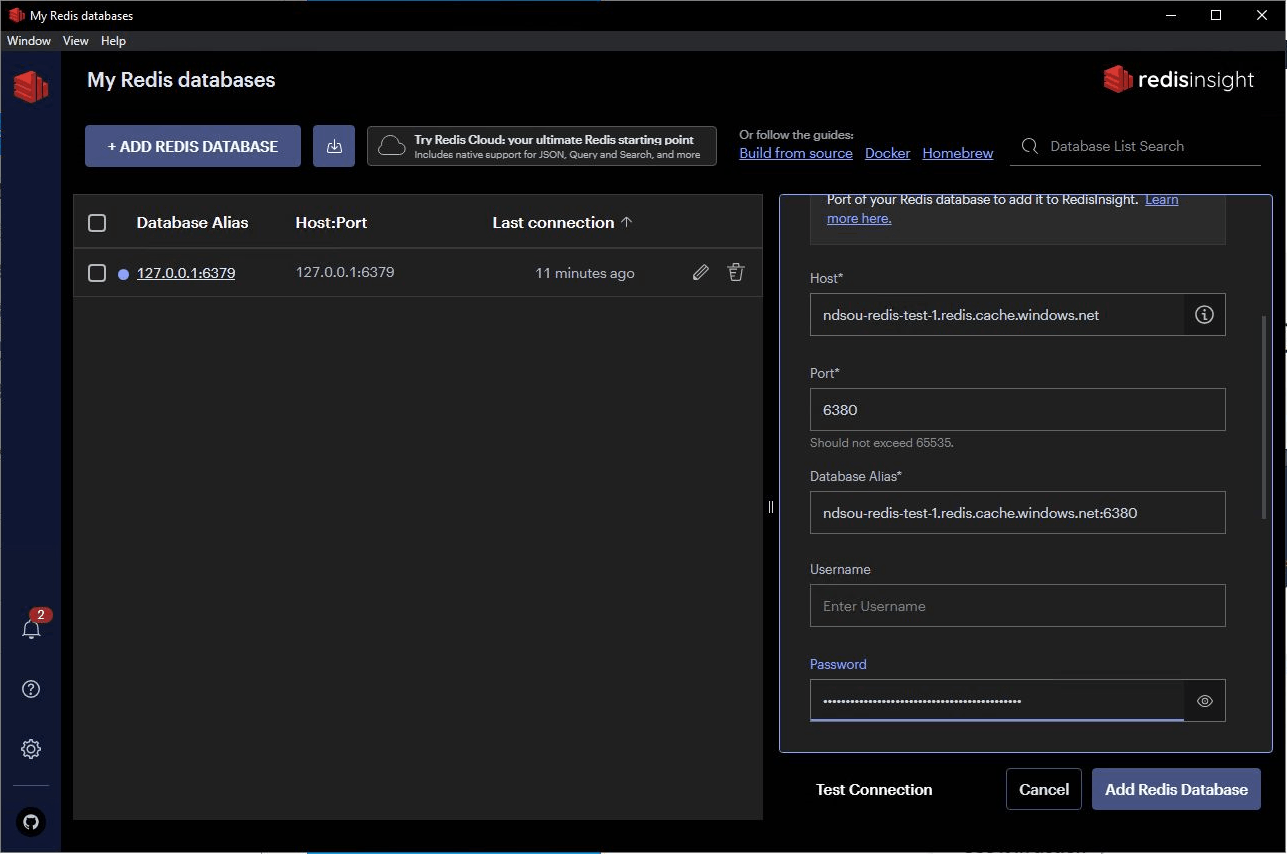Click the Host:Port value 127.0.0.1:6379 cell
This screenshot has height=854, width=1287.
coord(345,272)
